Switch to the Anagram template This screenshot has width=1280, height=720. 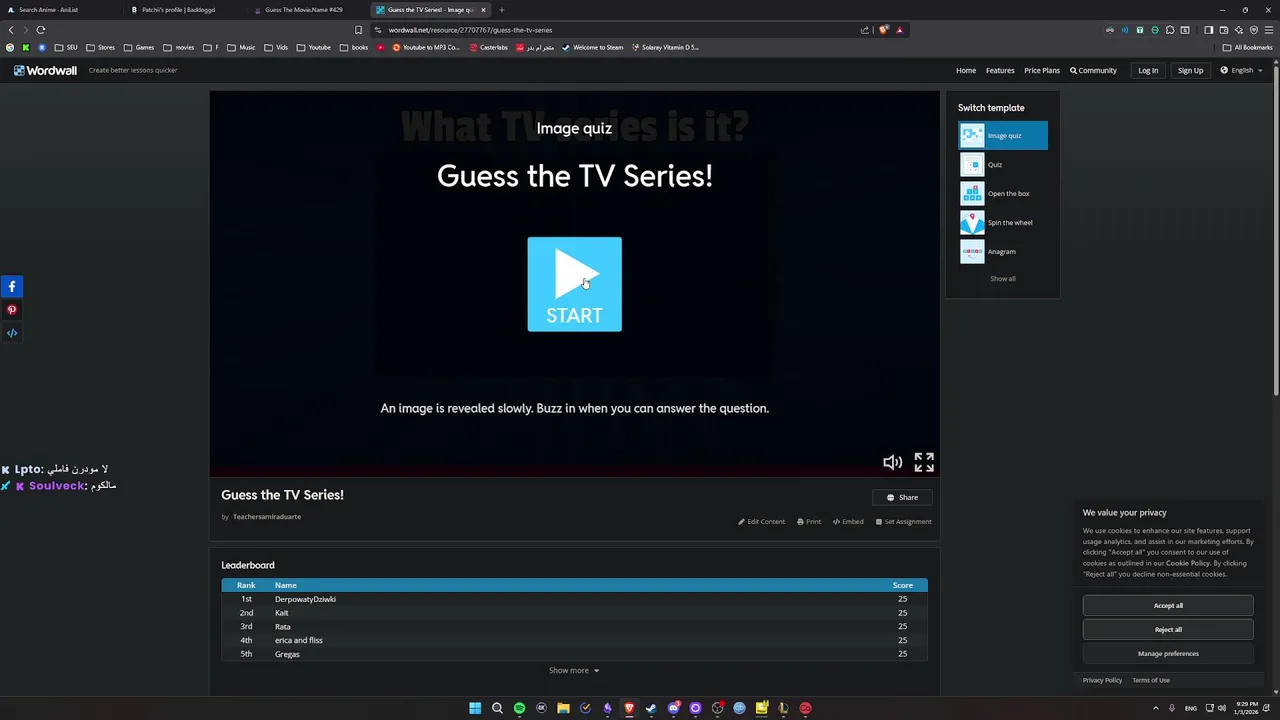(x=1003, y=251)
